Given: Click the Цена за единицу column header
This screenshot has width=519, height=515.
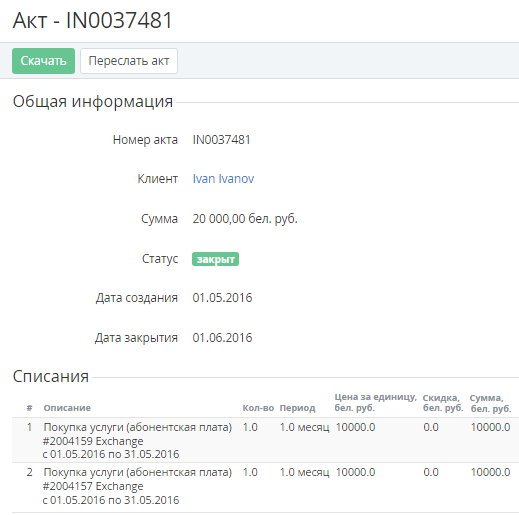Looking at the screenshot, I should point(376,402).
